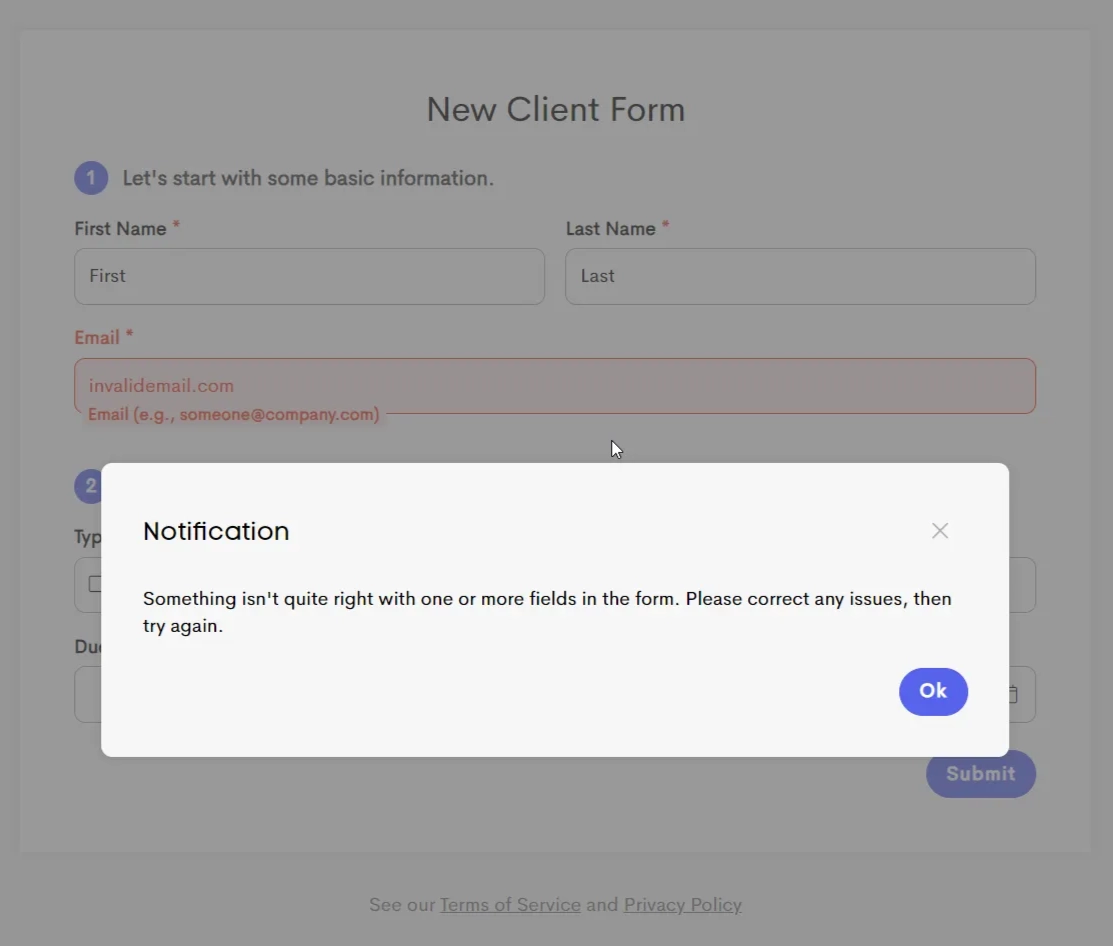Click the step 1 circle badge
1113x946 pixels.
click(91, 177)
